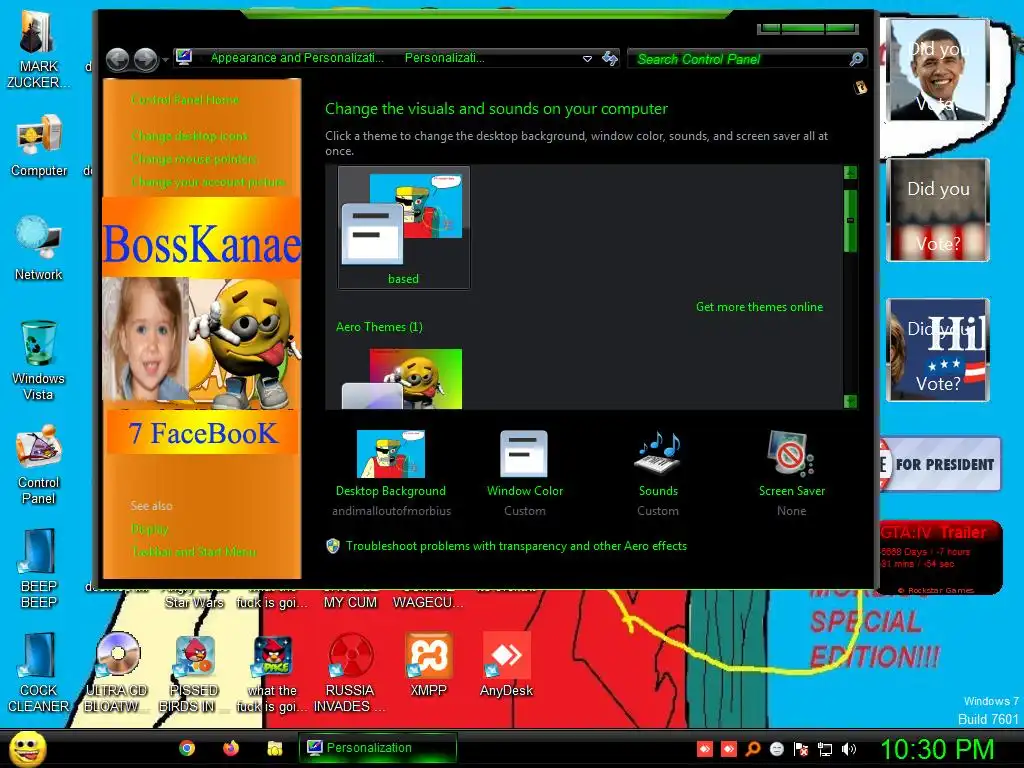Open the network tray icon
The image size is (1024, 768).
[825, 749]
